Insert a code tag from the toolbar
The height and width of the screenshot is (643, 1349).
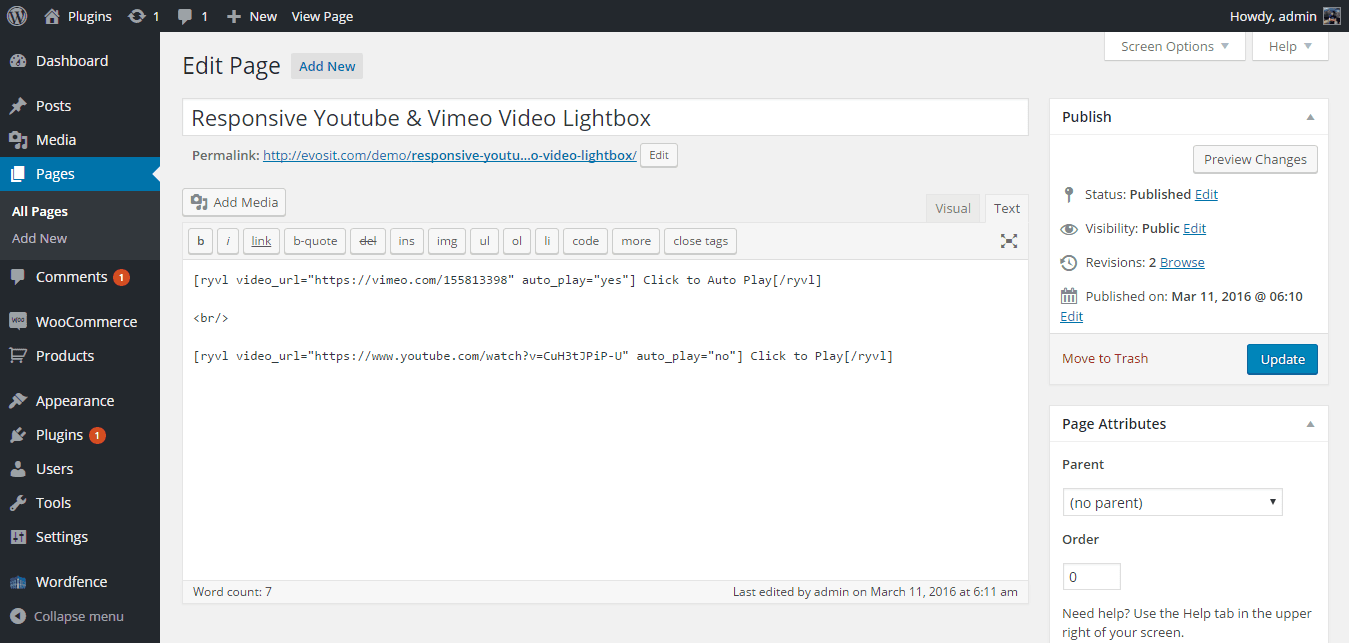pyautogui.click(x=585, y=241)
